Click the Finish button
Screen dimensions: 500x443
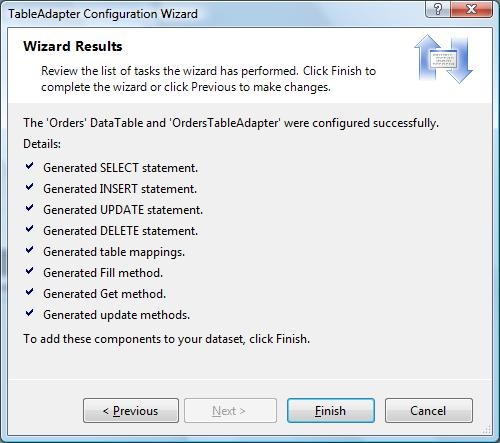click(331, 411)
